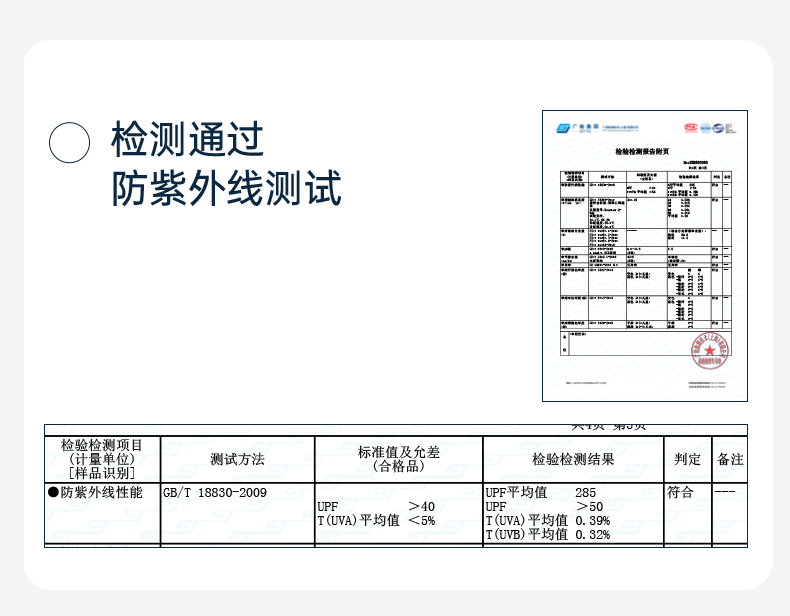Click the 检验检测报告附页 title in the thumbnail
The image size is (790, 616).
[x=642, y=151]
